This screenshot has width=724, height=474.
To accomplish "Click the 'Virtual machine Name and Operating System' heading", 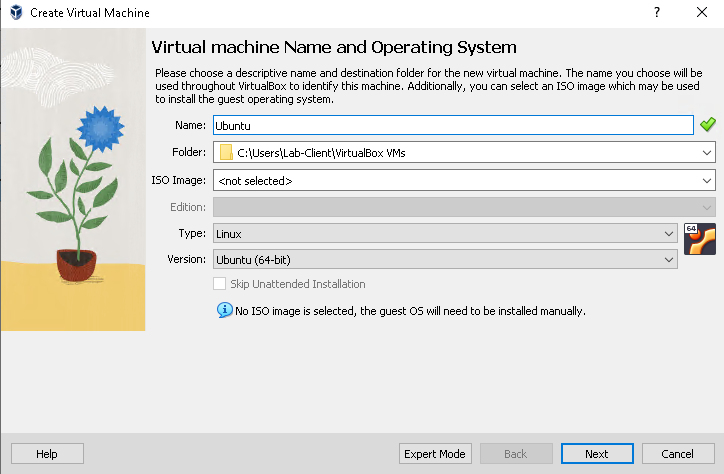I will pos(334,47).
